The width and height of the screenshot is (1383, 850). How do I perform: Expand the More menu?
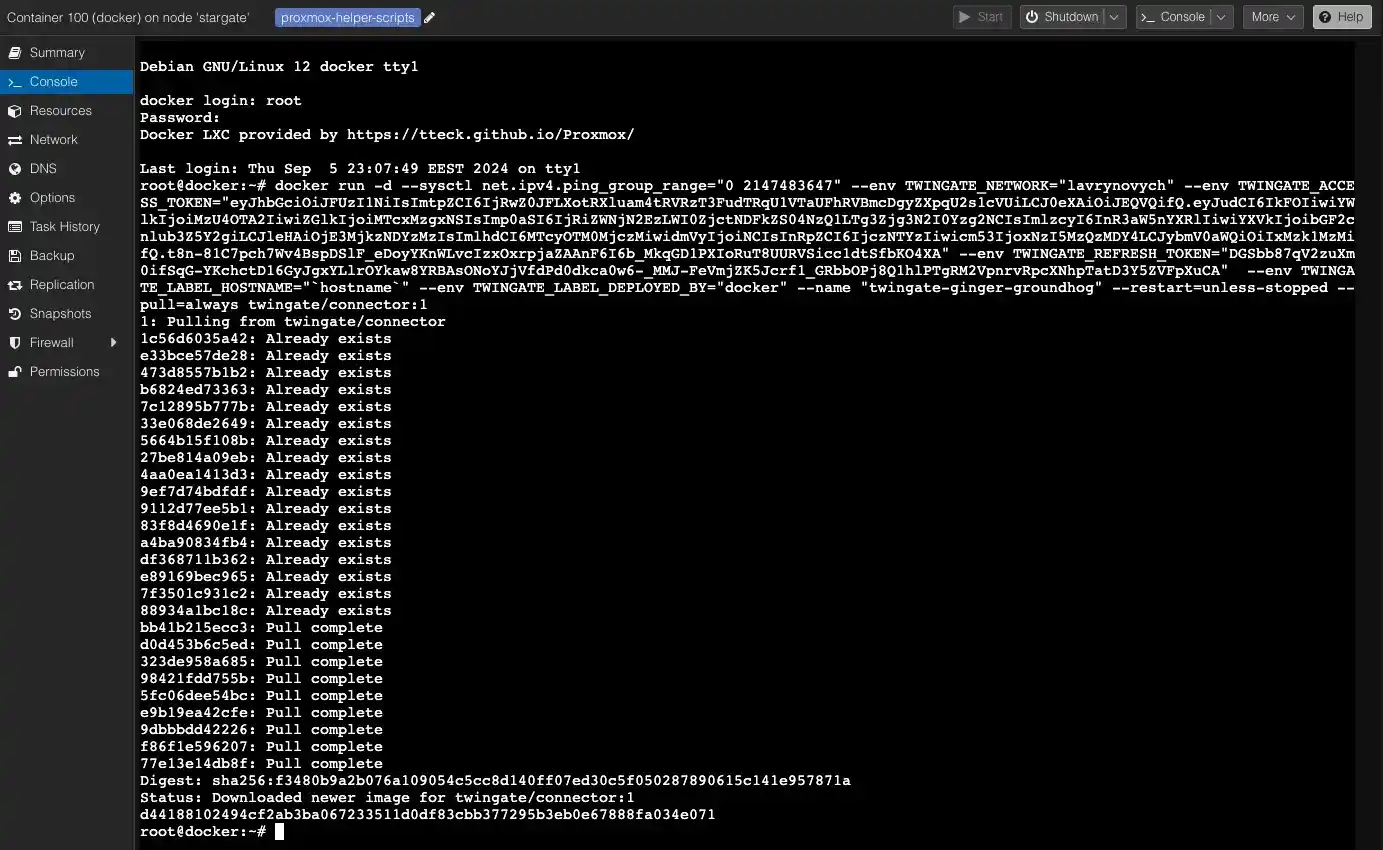[1272, 16]
